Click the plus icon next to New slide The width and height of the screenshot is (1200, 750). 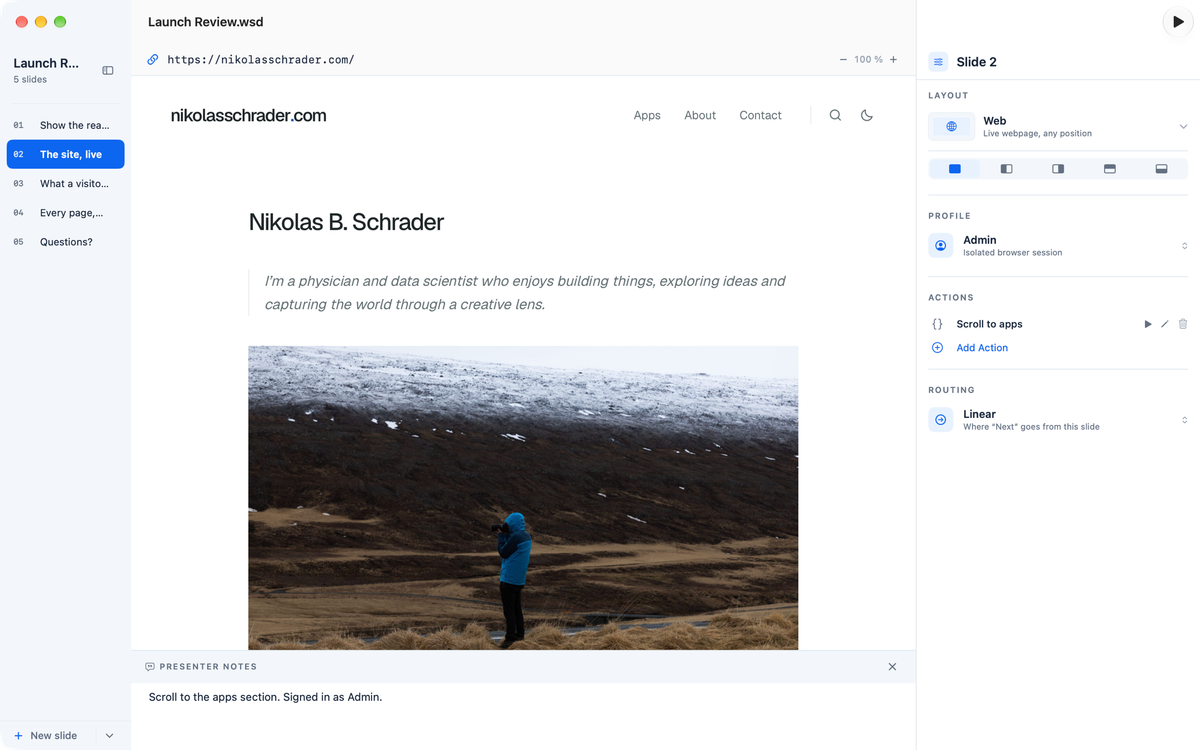point(18,736)
